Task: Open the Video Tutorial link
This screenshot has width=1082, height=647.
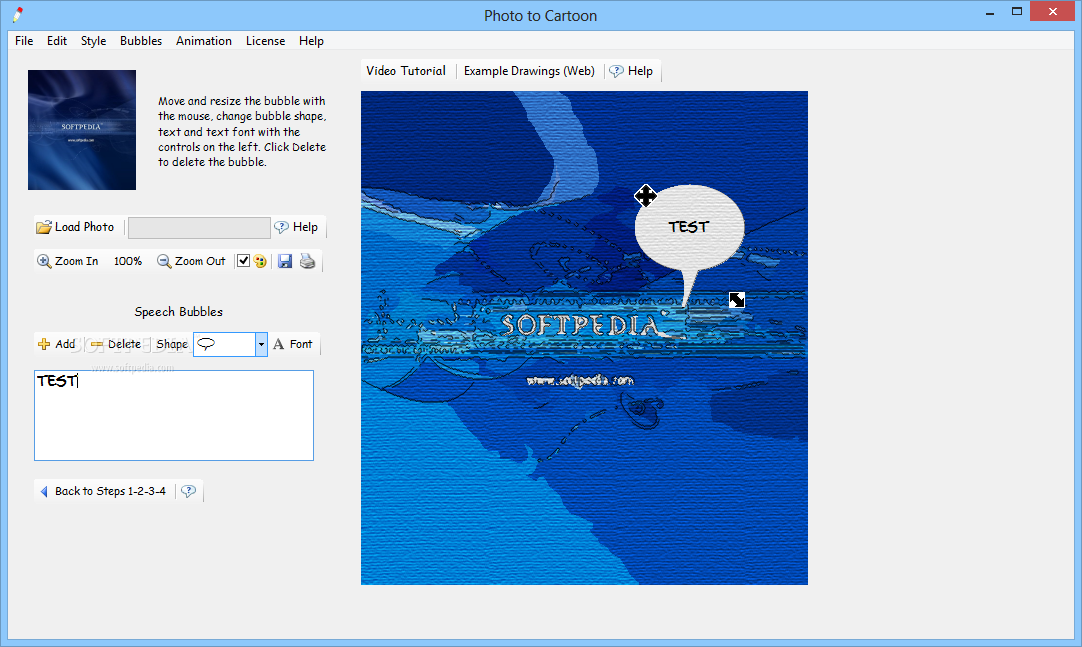Action: pyautogui.click(x=406, y=70)
